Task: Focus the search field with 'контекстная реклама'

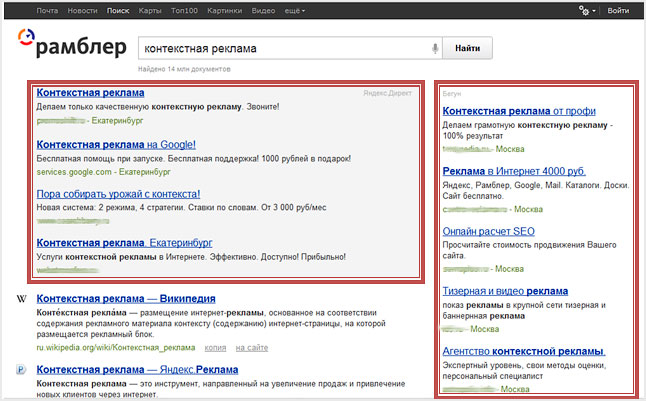Action: point(290,48)
